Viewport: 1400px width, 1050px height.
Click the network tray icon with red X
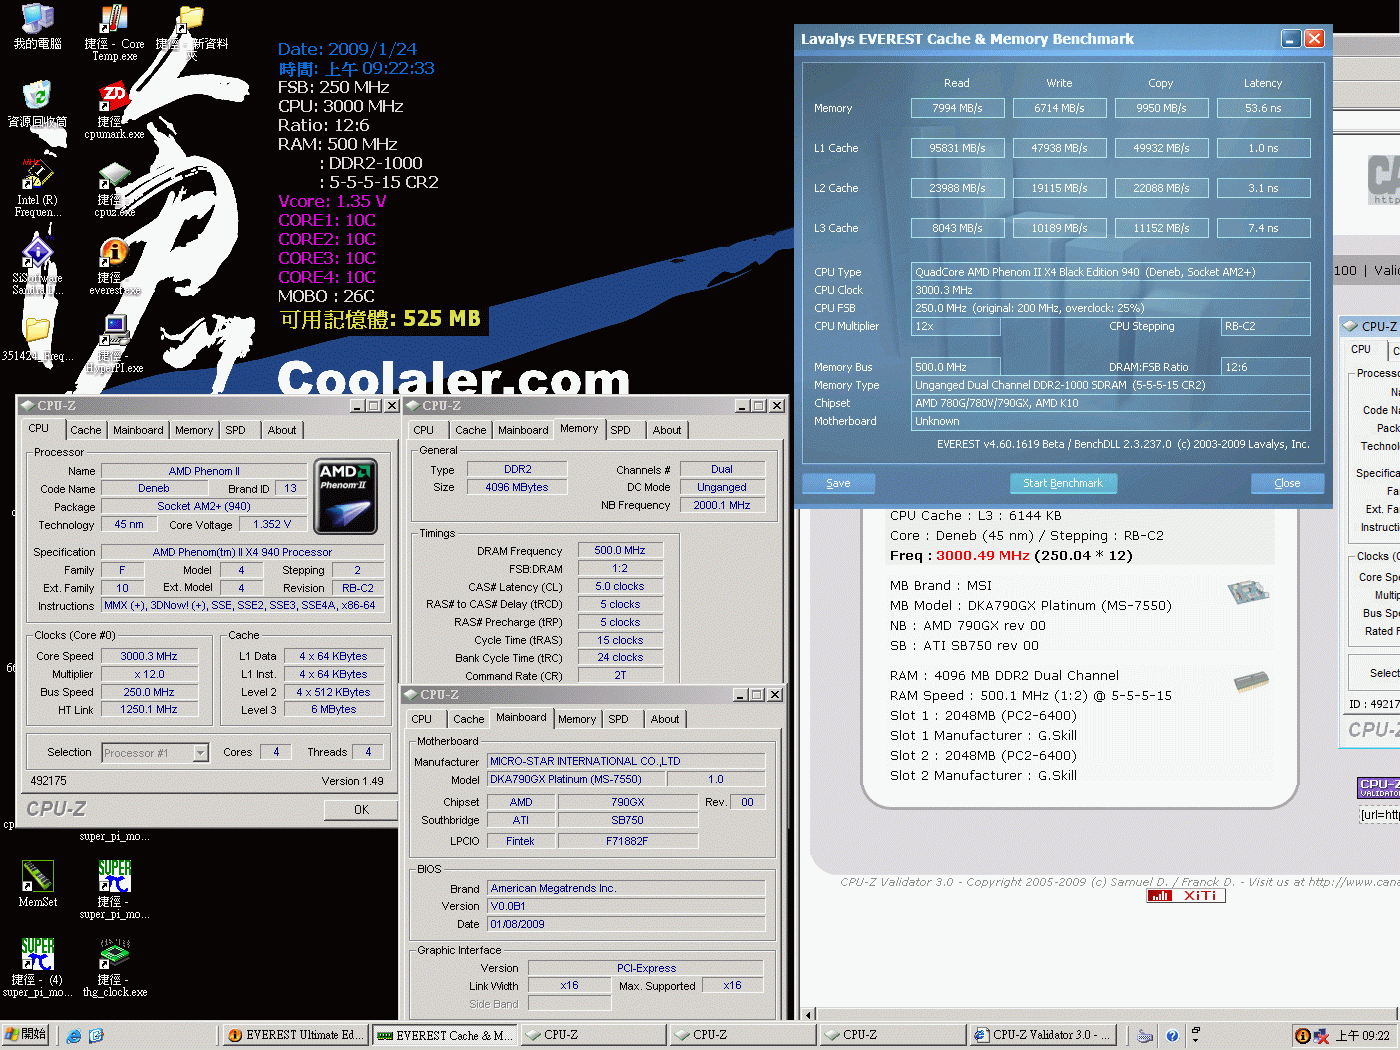click(x=1321, y=1036)
